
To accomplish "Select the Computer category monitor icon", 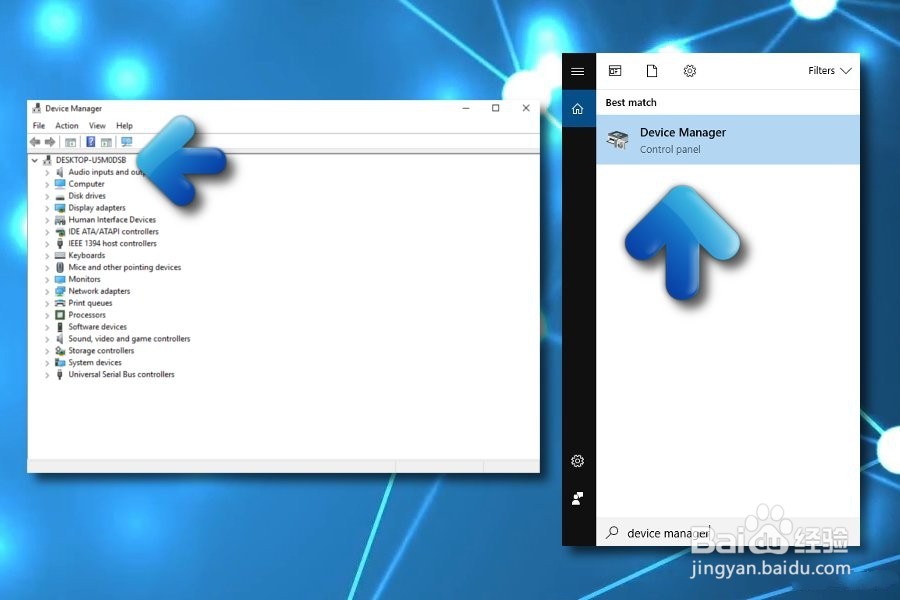I will click(60, 184).
